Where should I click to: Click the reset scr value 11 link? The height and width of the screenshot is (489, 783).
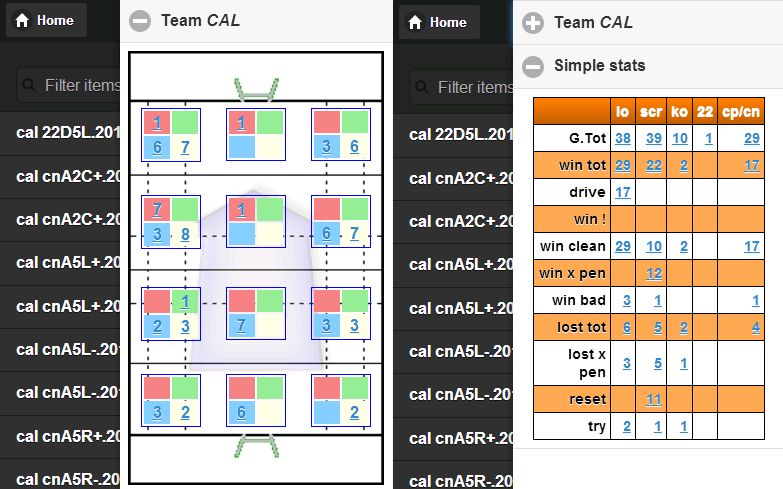(x=654, y=399)
